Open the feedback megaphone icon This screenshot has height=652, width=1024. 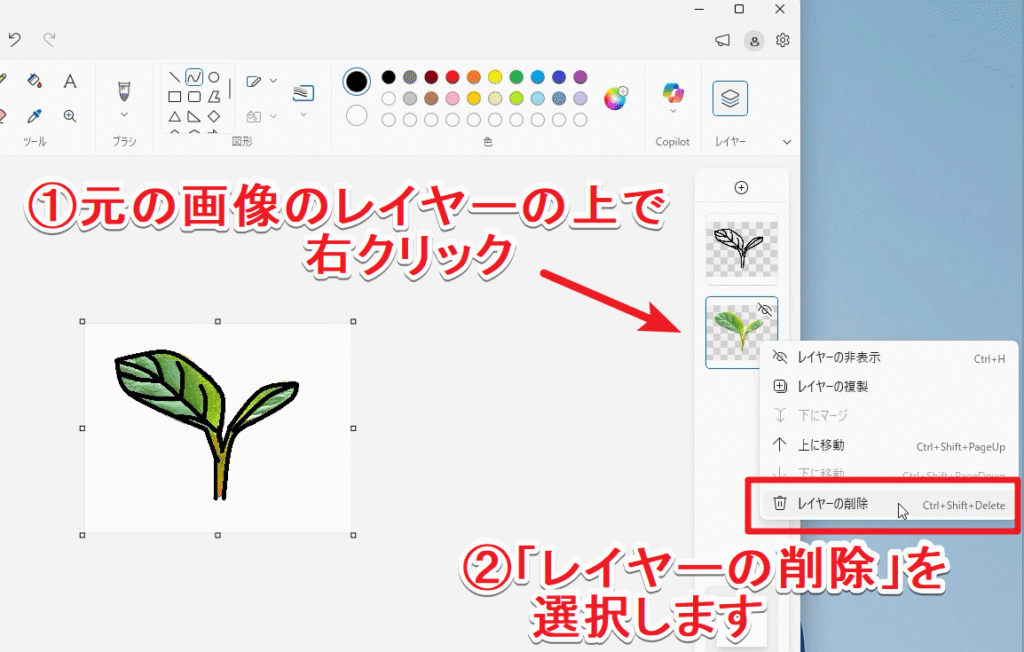[x=722, y=41]
